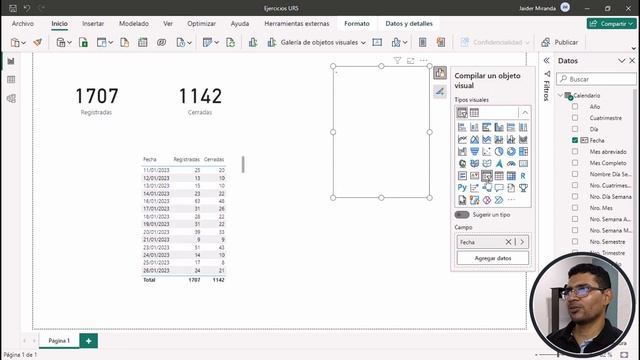640x360 pixels.
Task: Check the Año field checkbox
Action: click(575, 107)
